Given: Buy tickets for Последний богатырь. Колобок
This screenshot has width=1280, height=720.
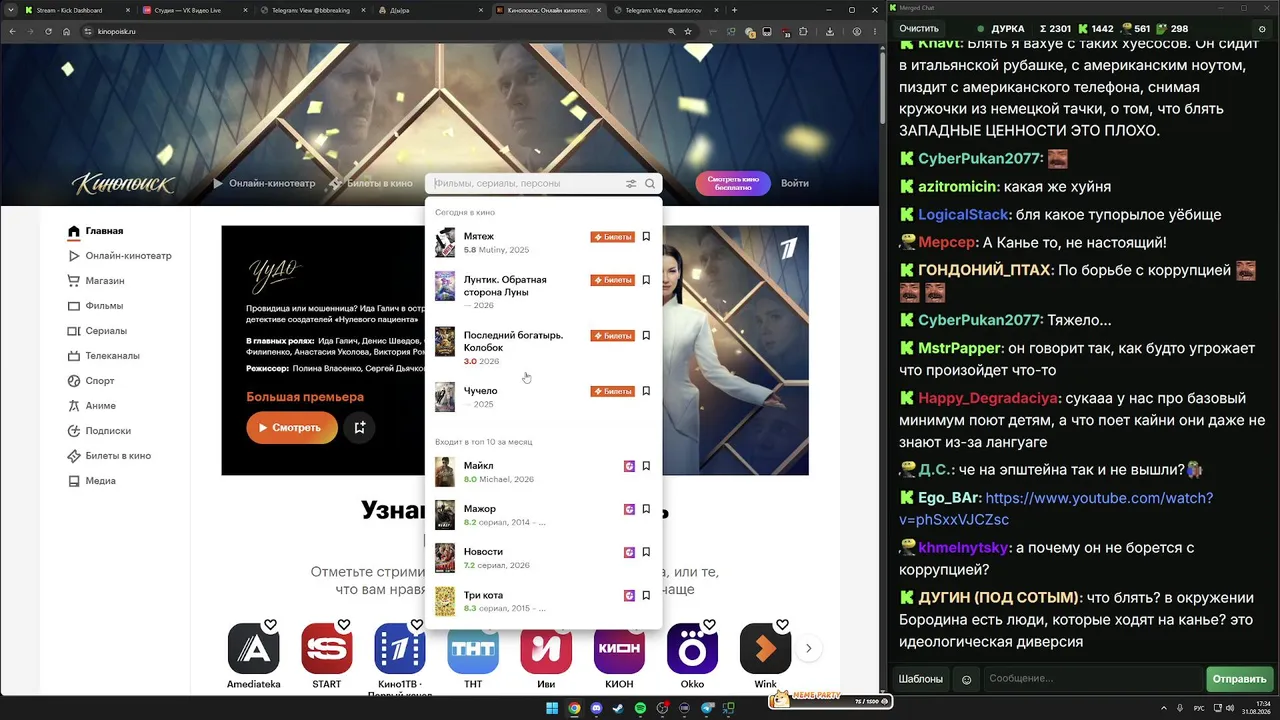Looking at the screenshot, I should pos(612,336).
